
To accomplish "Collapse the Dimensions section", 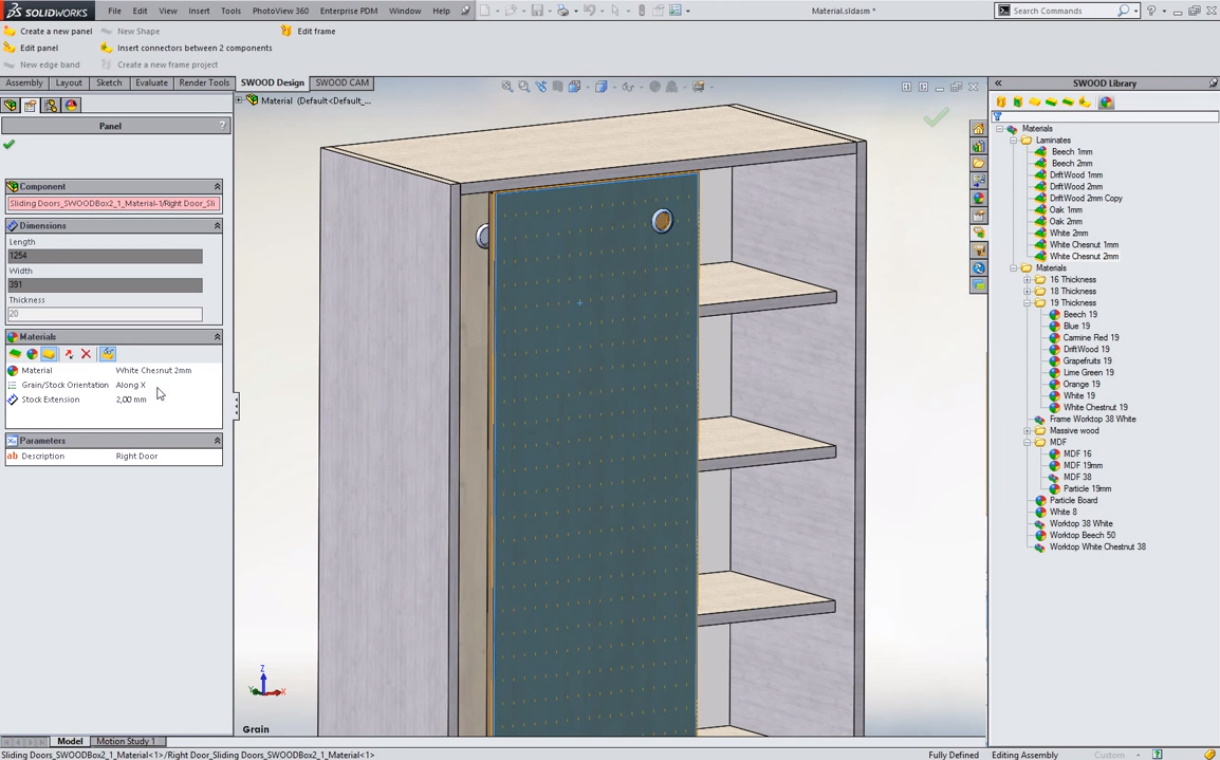I will coord(217,226).
